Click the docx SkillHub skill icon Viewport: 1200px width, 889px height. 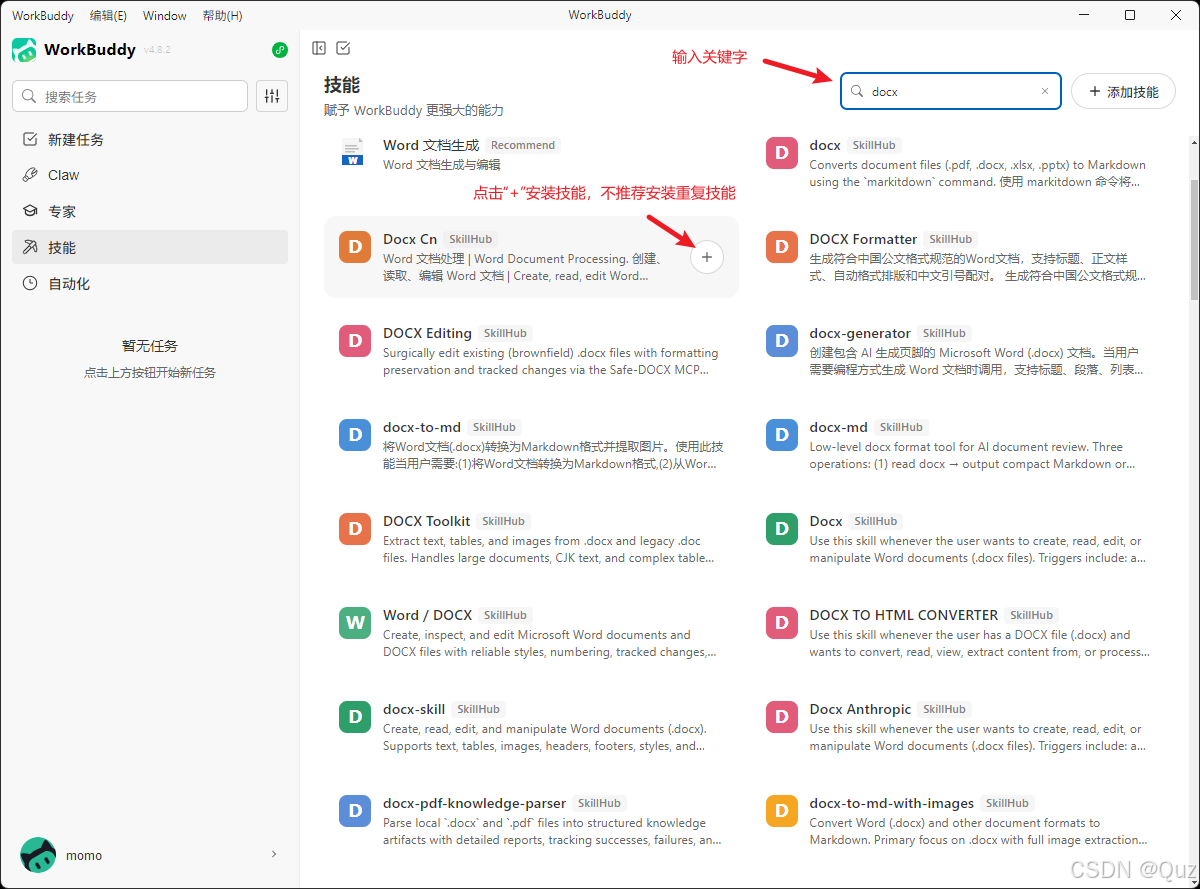coord(782,153)
